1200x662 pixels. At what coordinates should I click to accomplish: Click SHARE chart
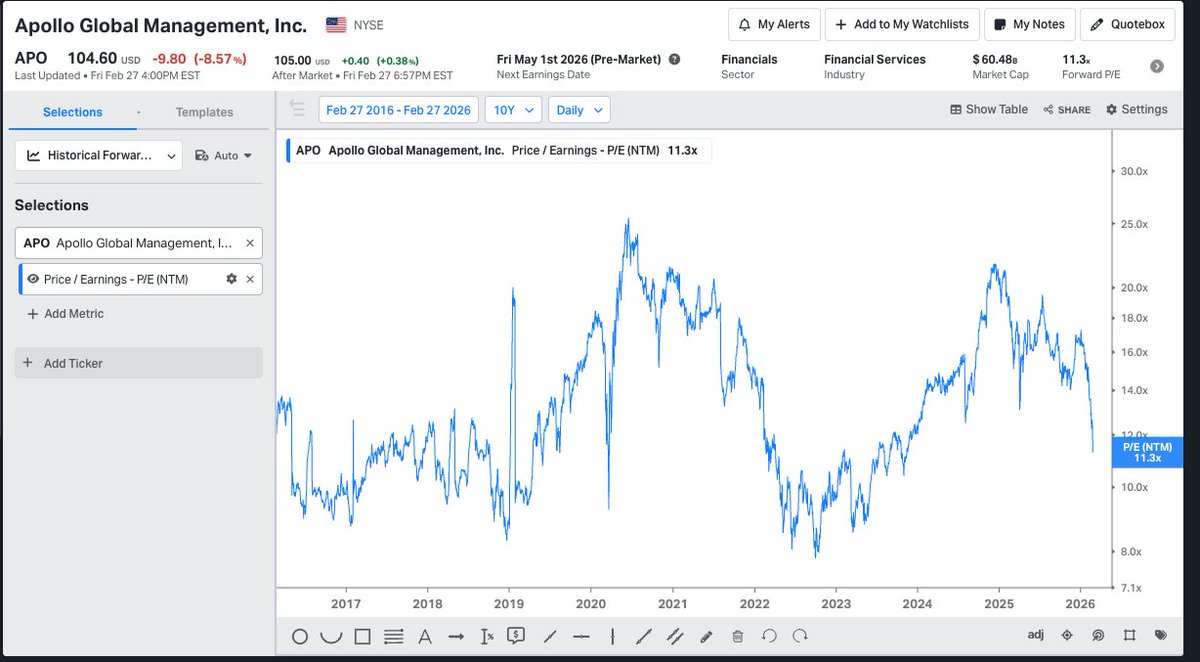pos(1067,110)
